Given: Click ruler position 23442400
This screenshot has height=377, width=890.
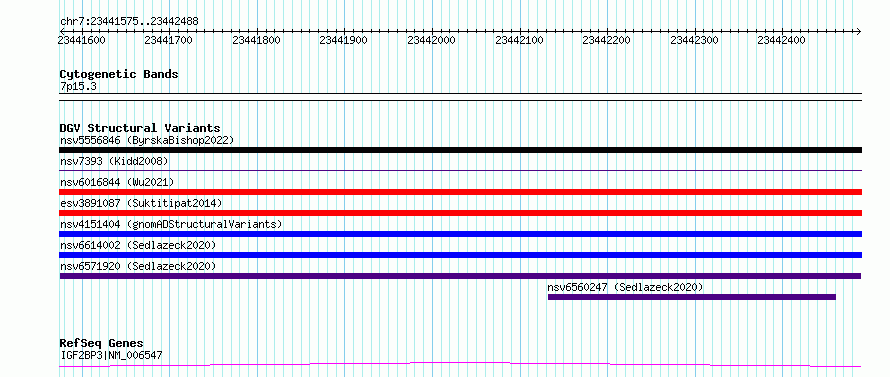Looking at the screenshot, I should pyautogui.click(x=782, y=40).
